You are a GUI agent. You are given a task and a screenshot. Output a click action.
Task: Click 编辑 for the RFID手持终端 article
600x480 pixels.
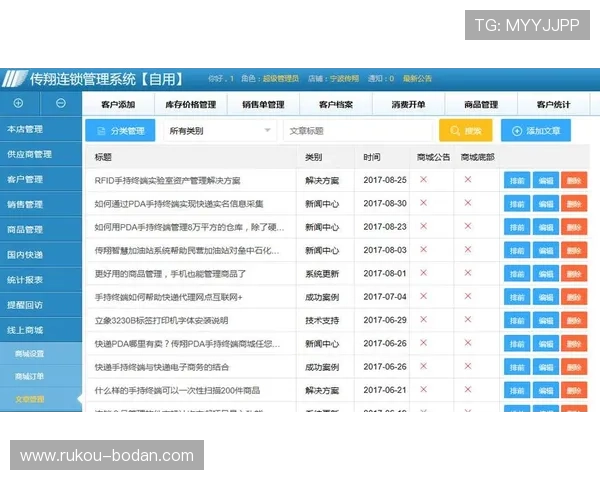tap(546, 180)
